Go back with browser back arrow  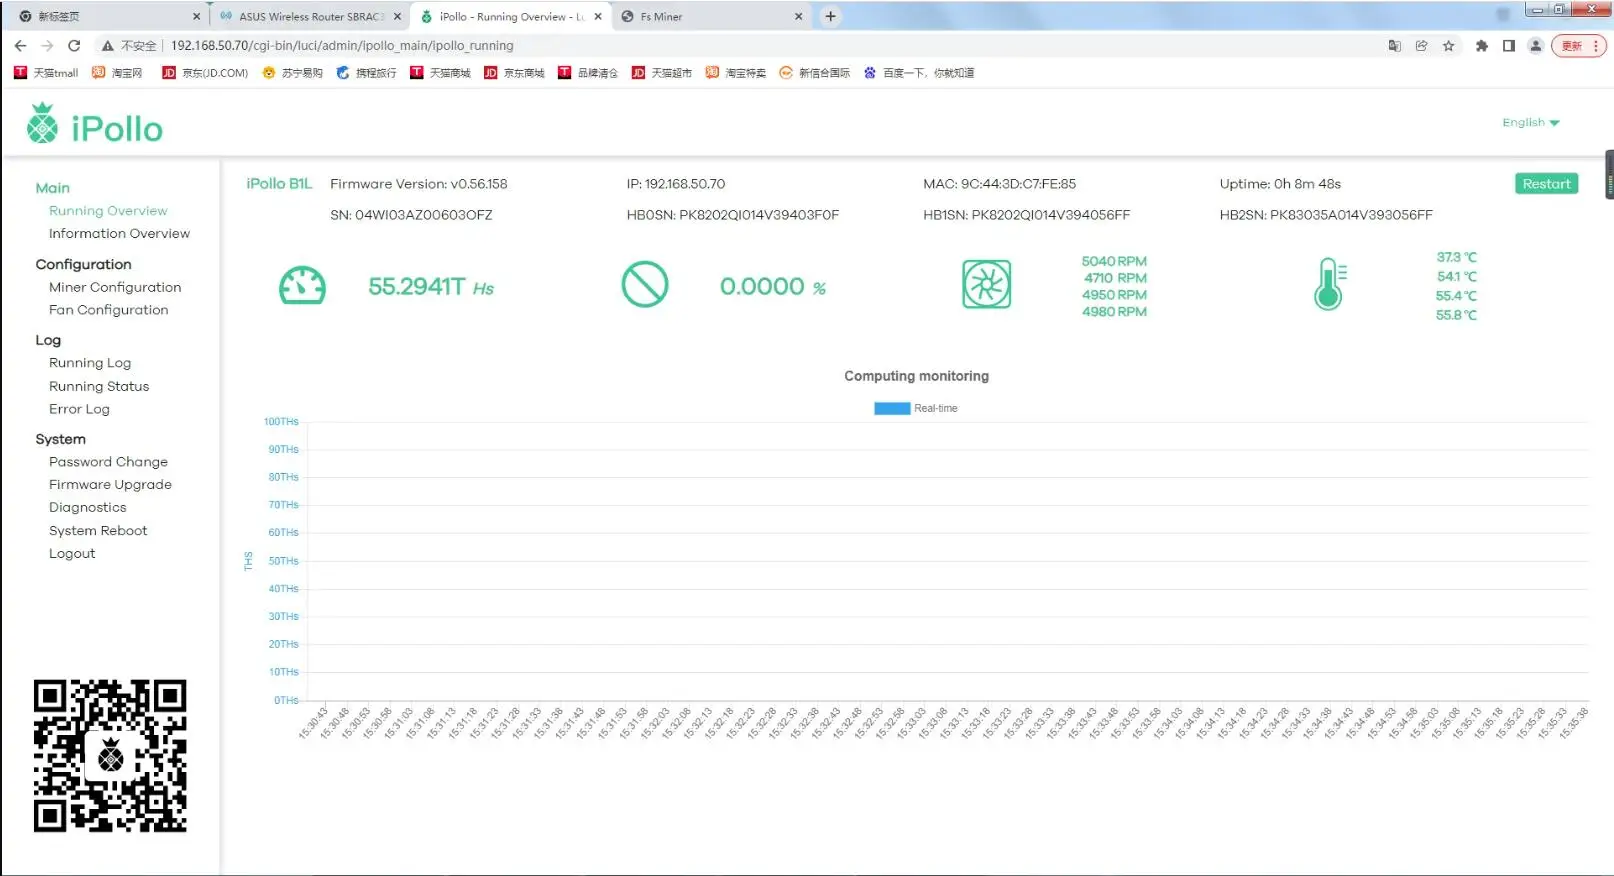coord(20,45)
